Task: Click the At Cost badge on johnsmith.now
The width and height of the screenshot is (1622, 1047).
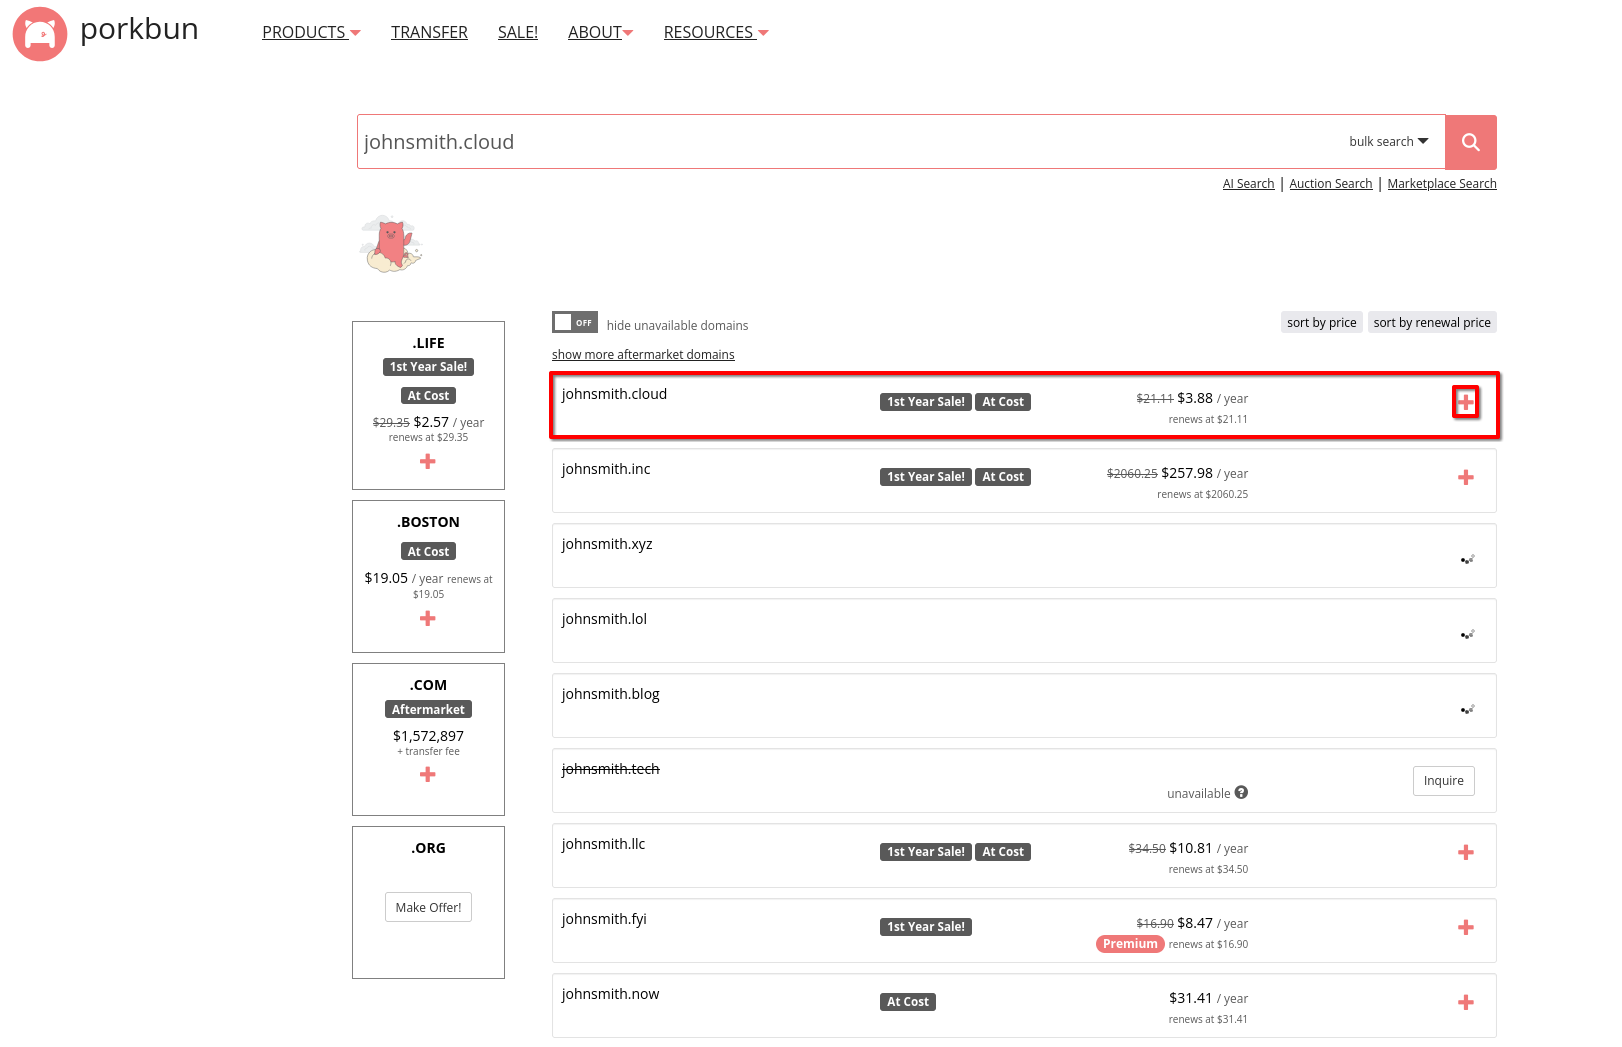Action: [908, 1002]
